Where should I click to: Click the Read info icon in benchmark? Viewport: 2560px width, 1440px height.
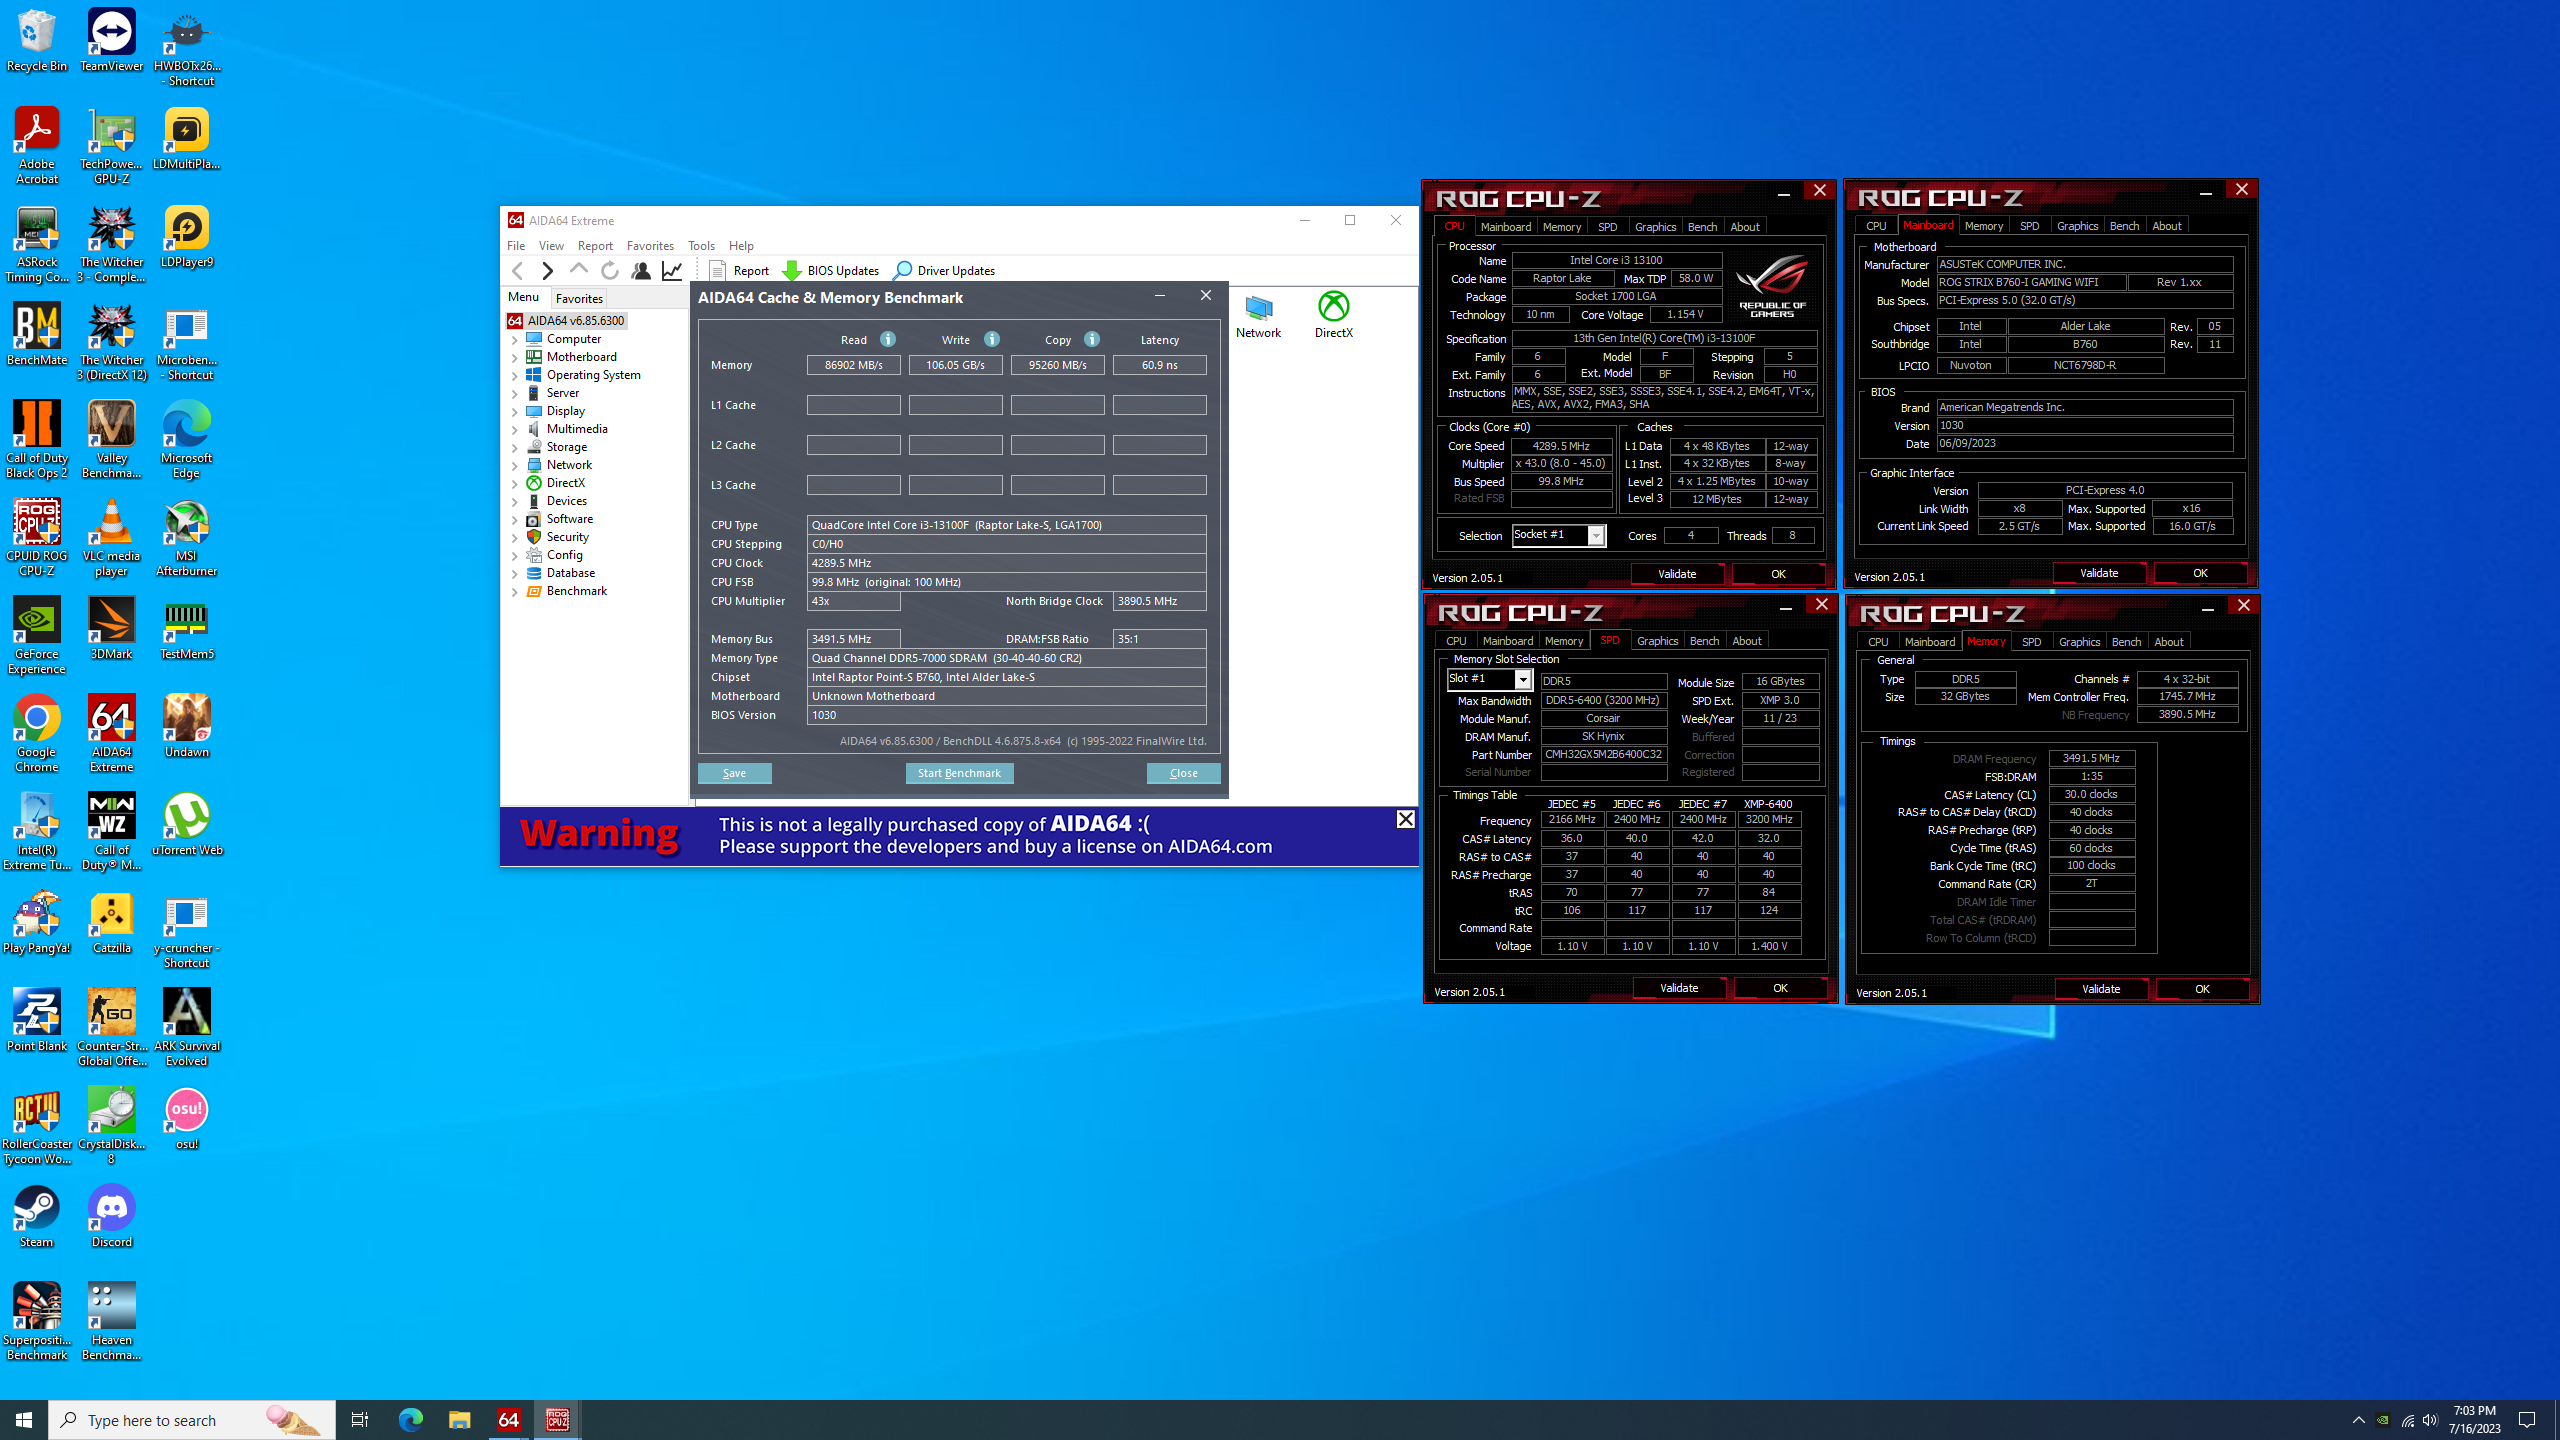click(x=888, y=339)
